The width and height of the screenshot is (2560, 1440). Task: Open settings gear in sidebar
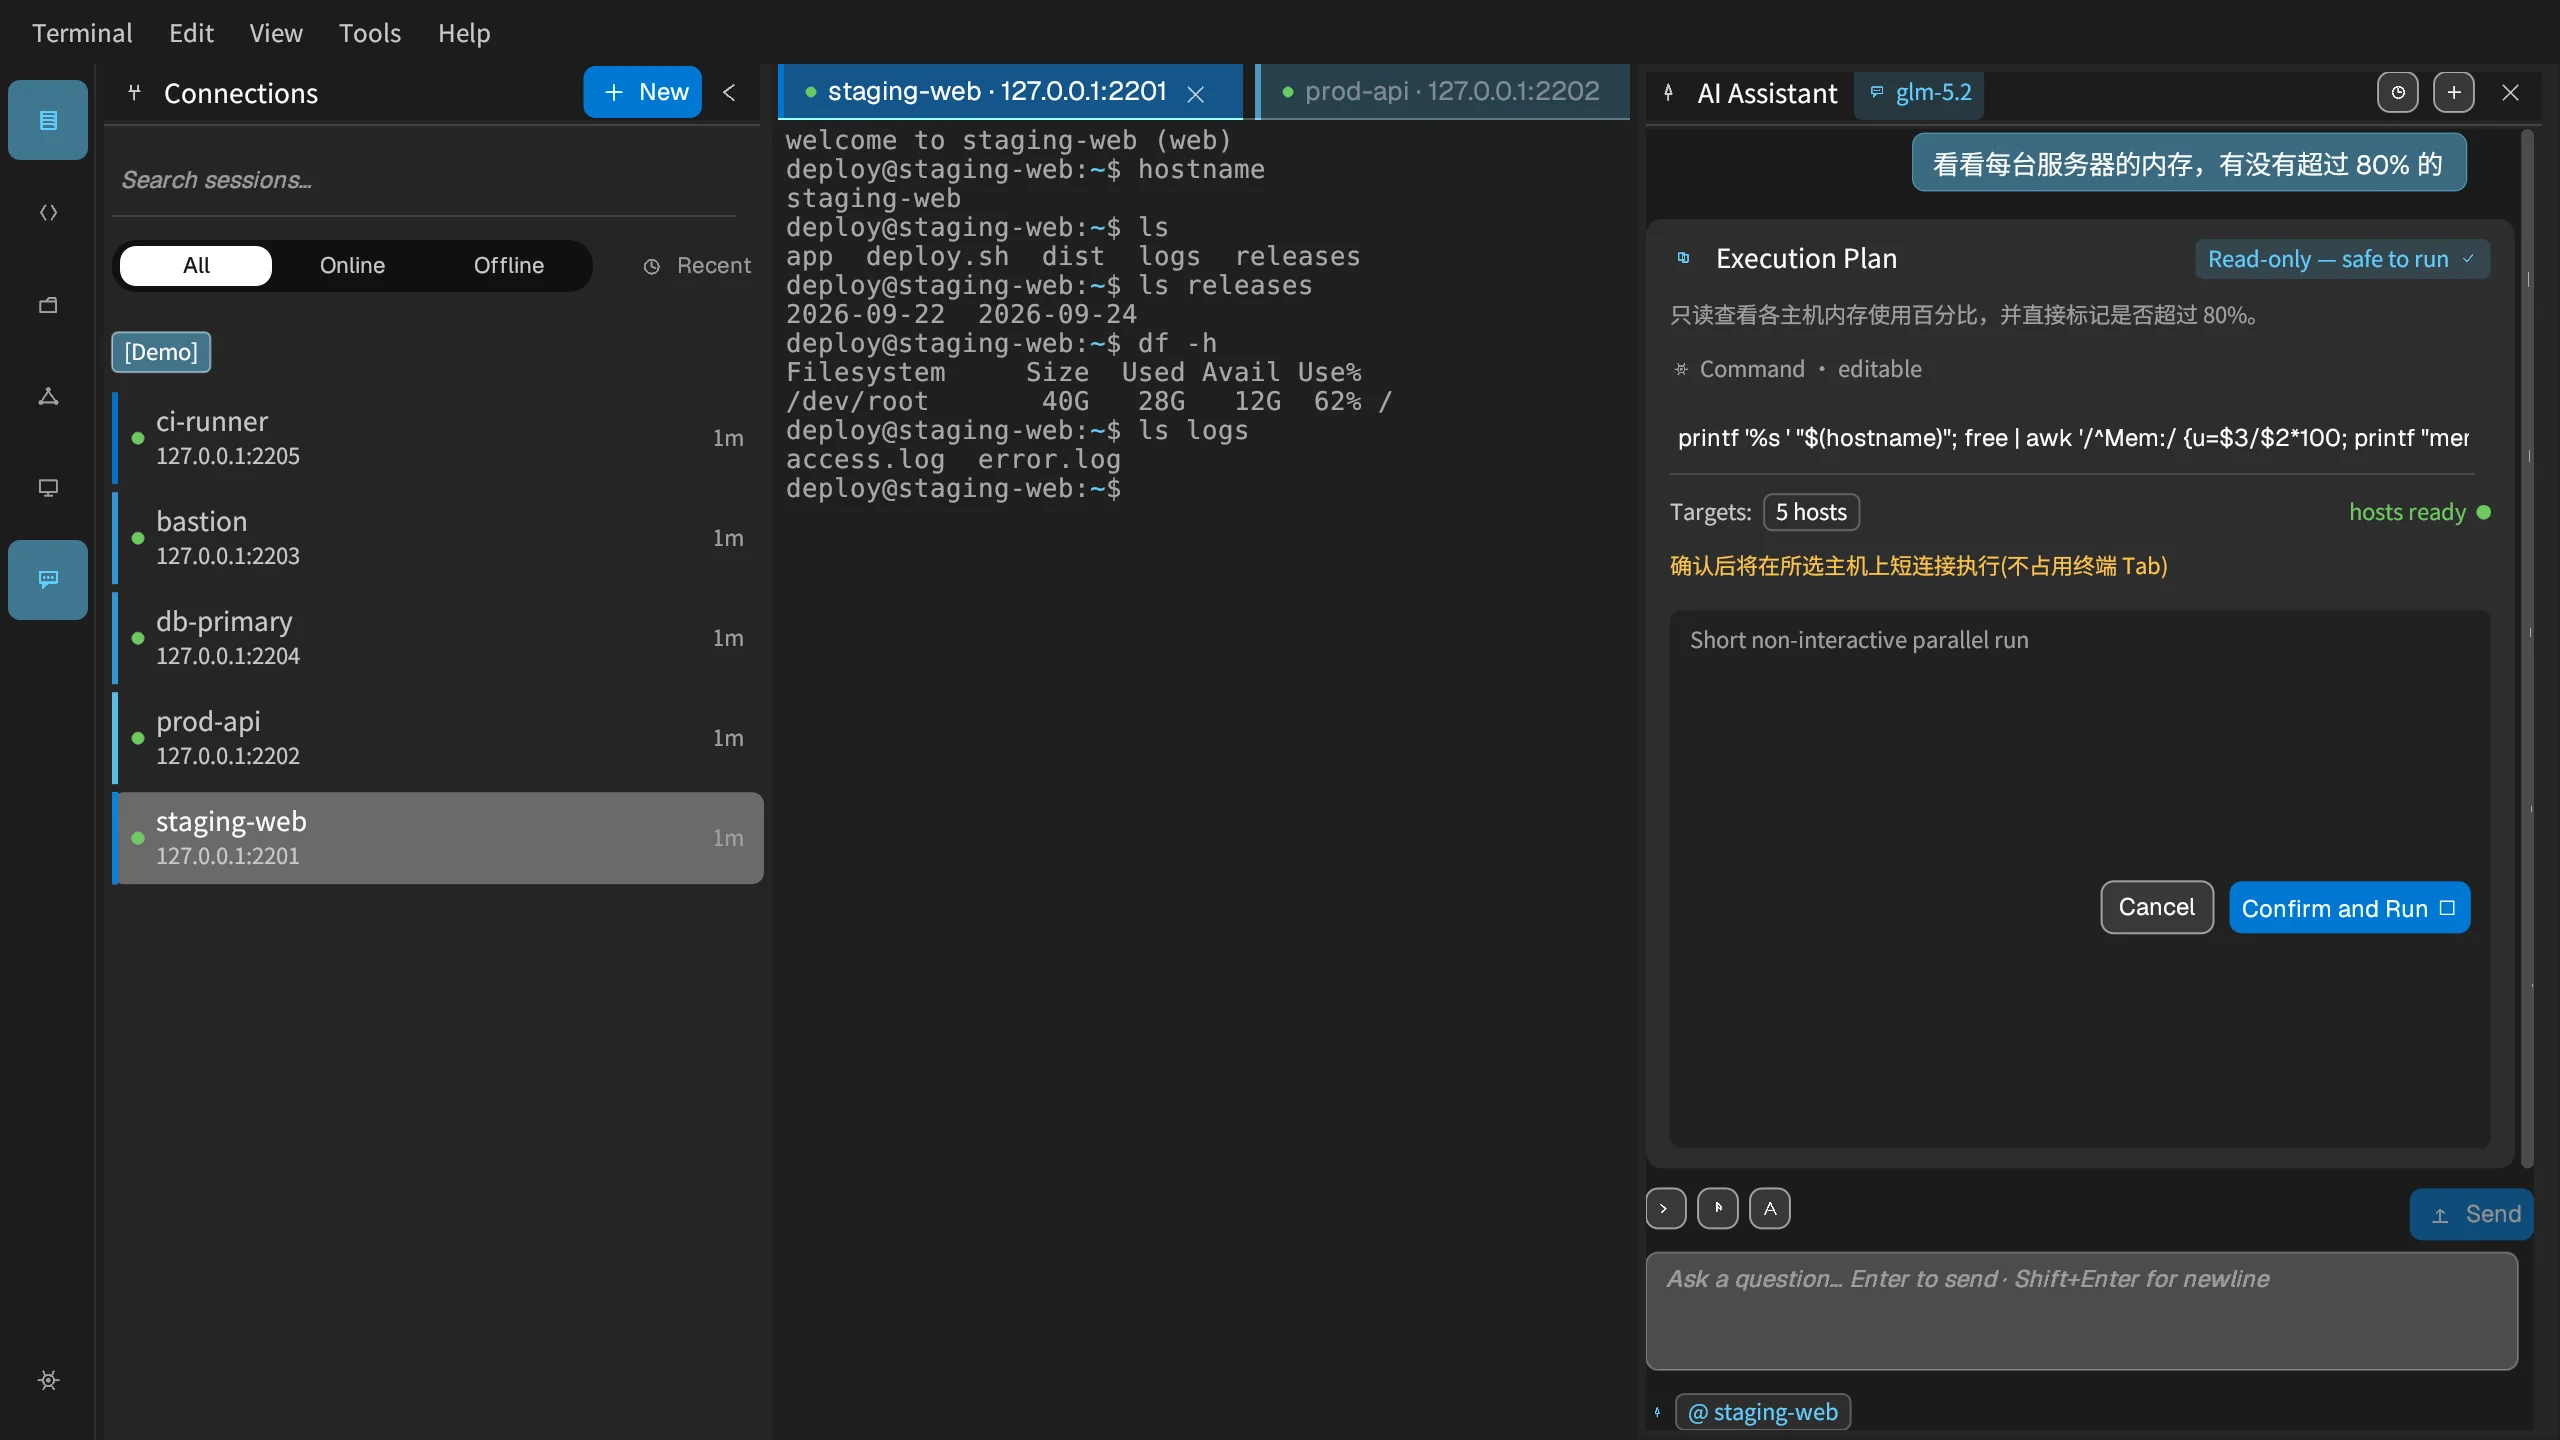(x=48, y=1380)
